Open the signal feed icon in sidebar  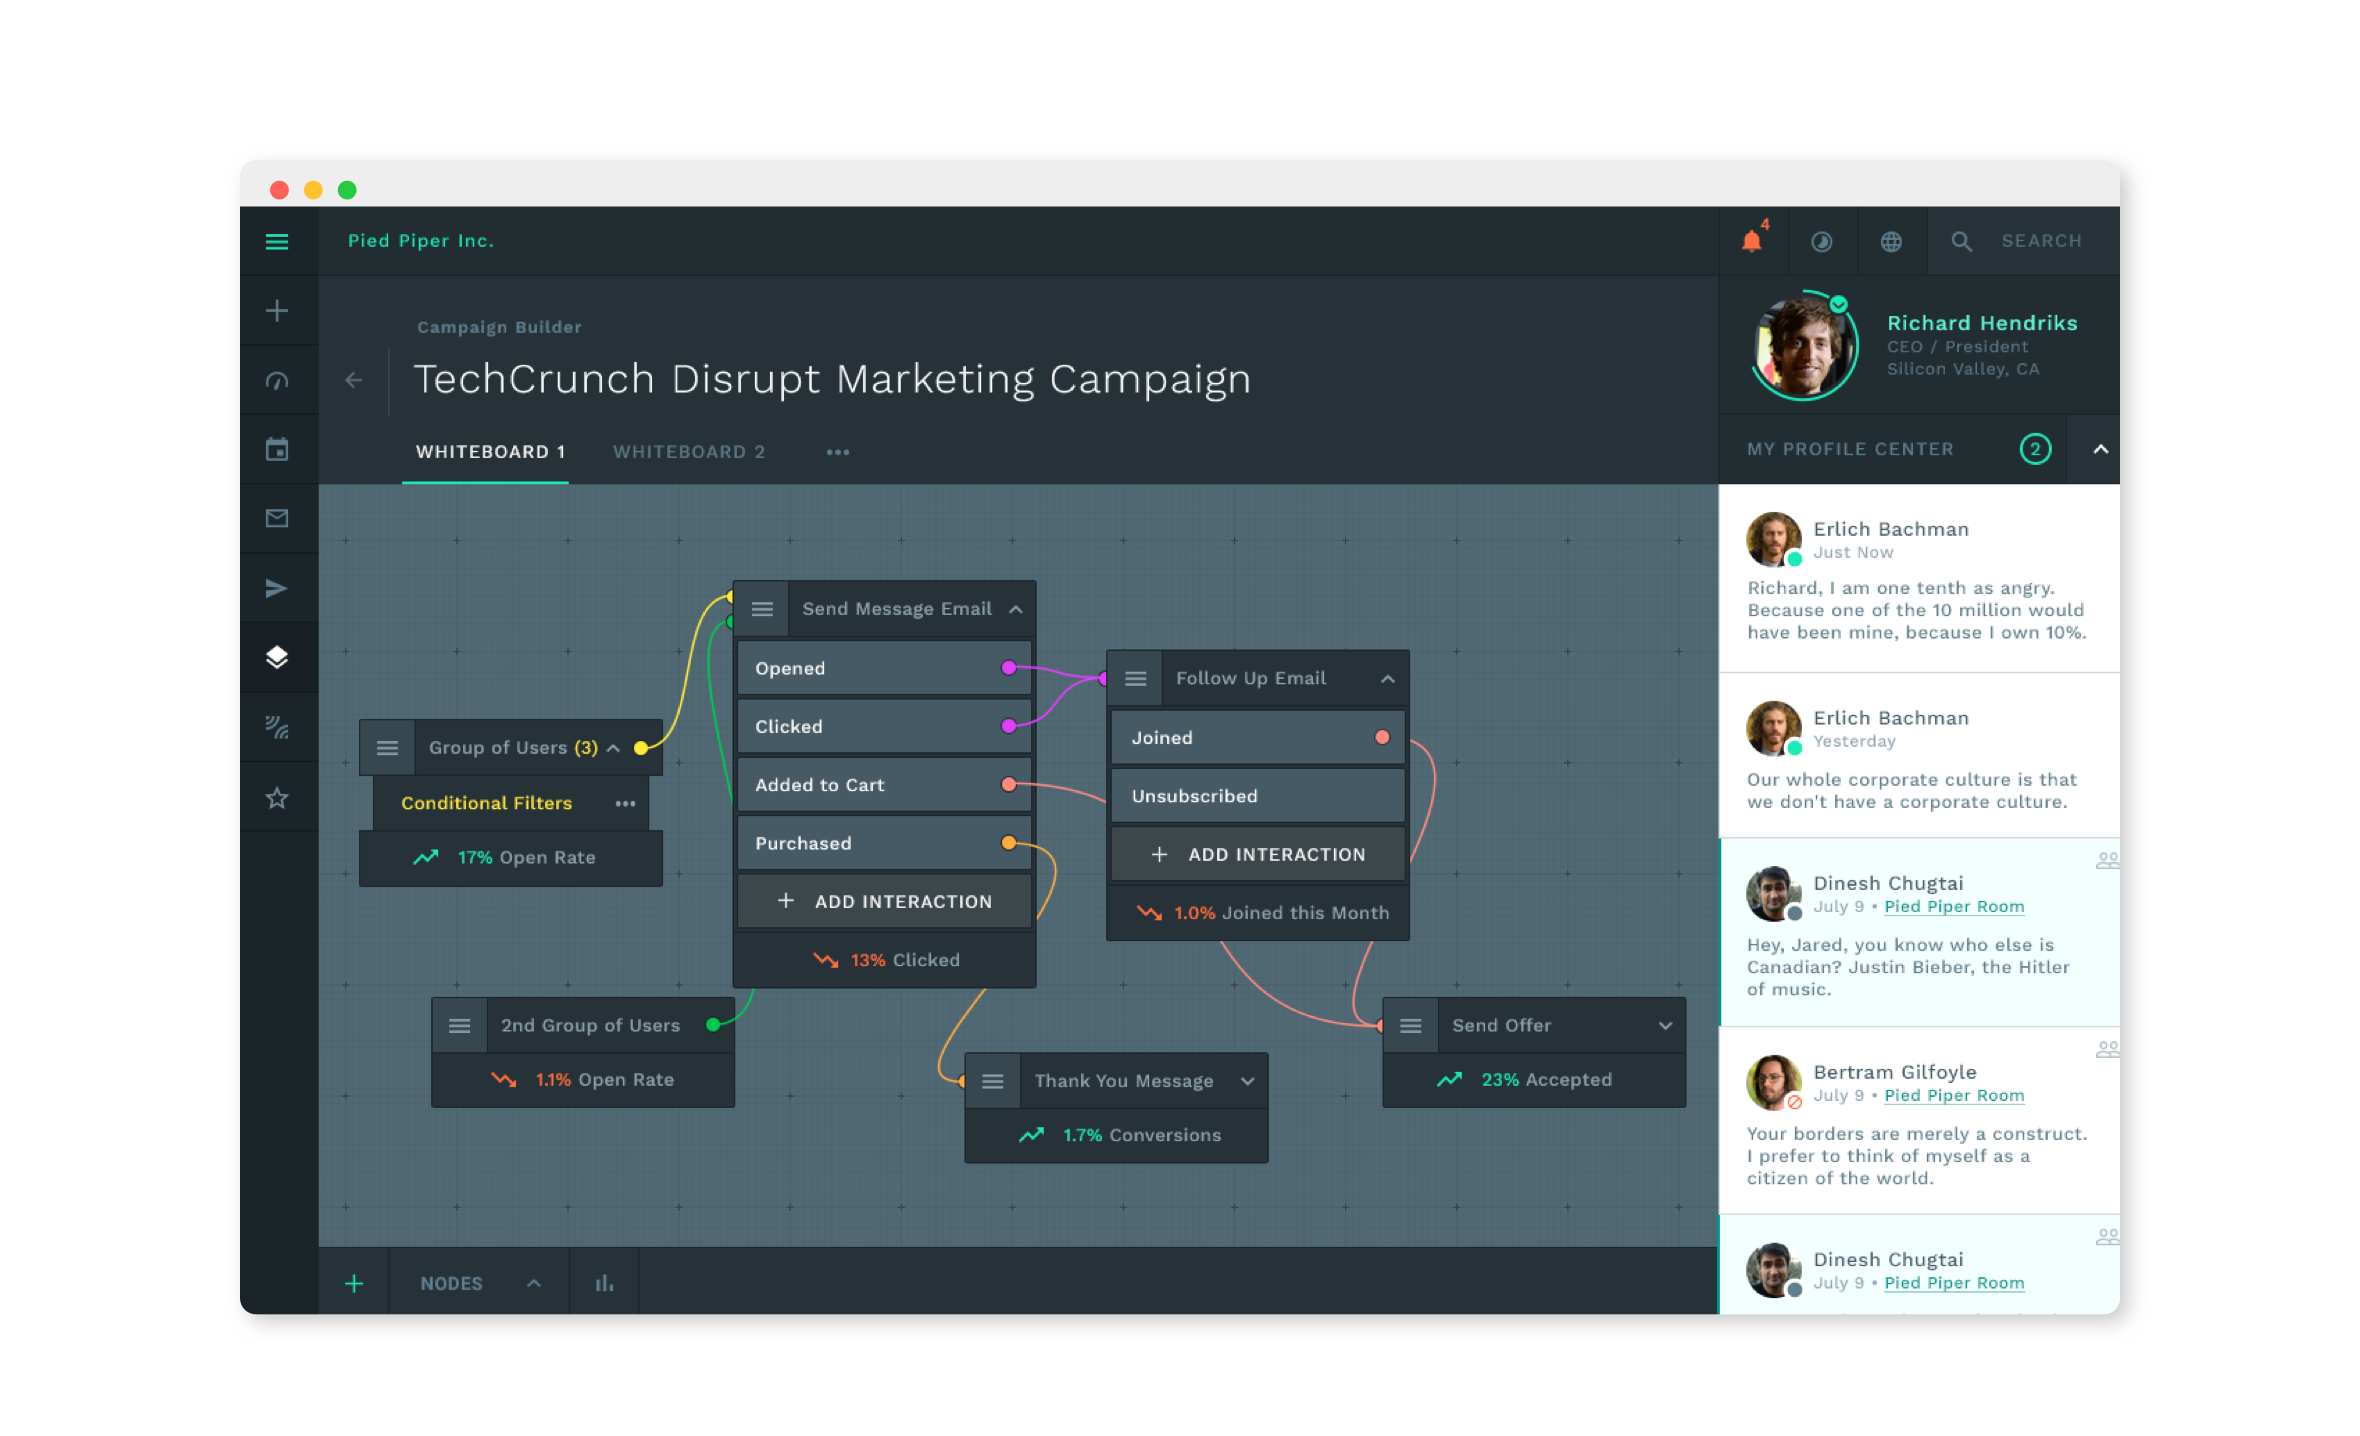277,727
